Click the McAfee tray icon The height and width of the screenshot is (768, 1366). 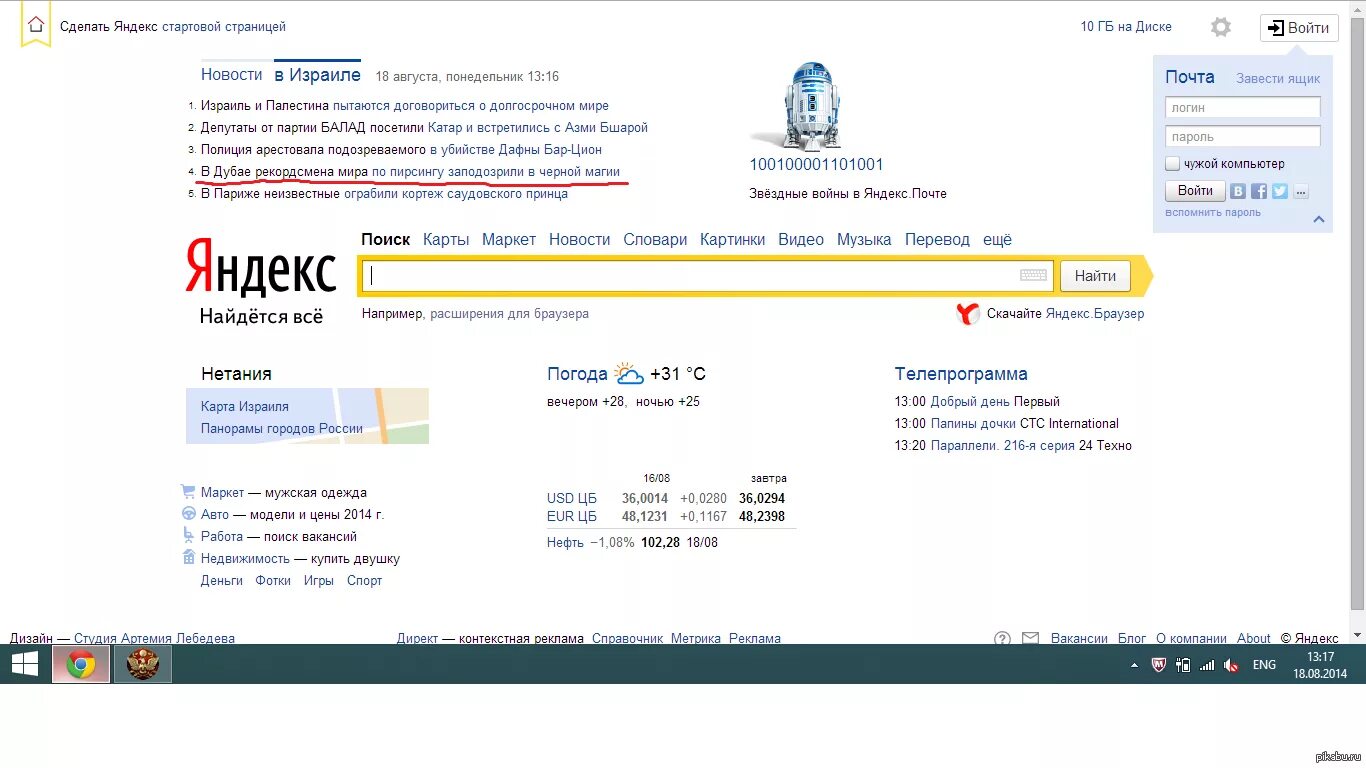tap(1159, 665)
